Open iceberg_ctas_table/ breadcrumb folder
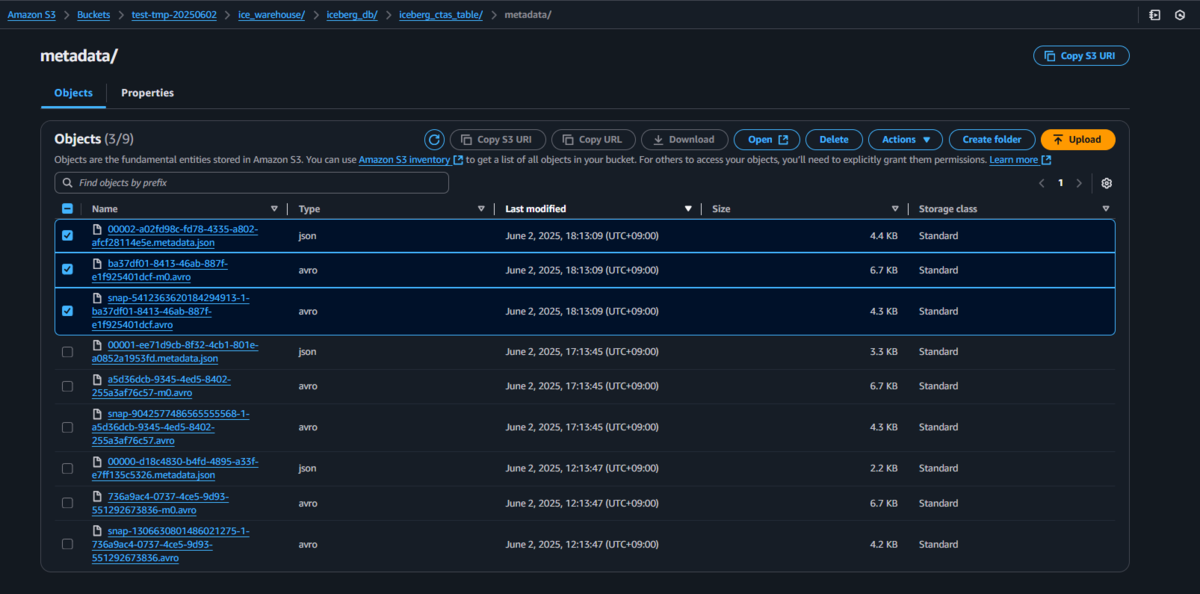 click(x=441, y=15)
